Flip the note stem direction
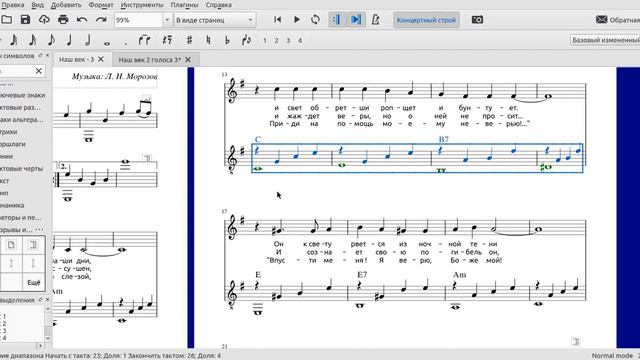Viewport: 640px width, 360px height. coord(246,40)
